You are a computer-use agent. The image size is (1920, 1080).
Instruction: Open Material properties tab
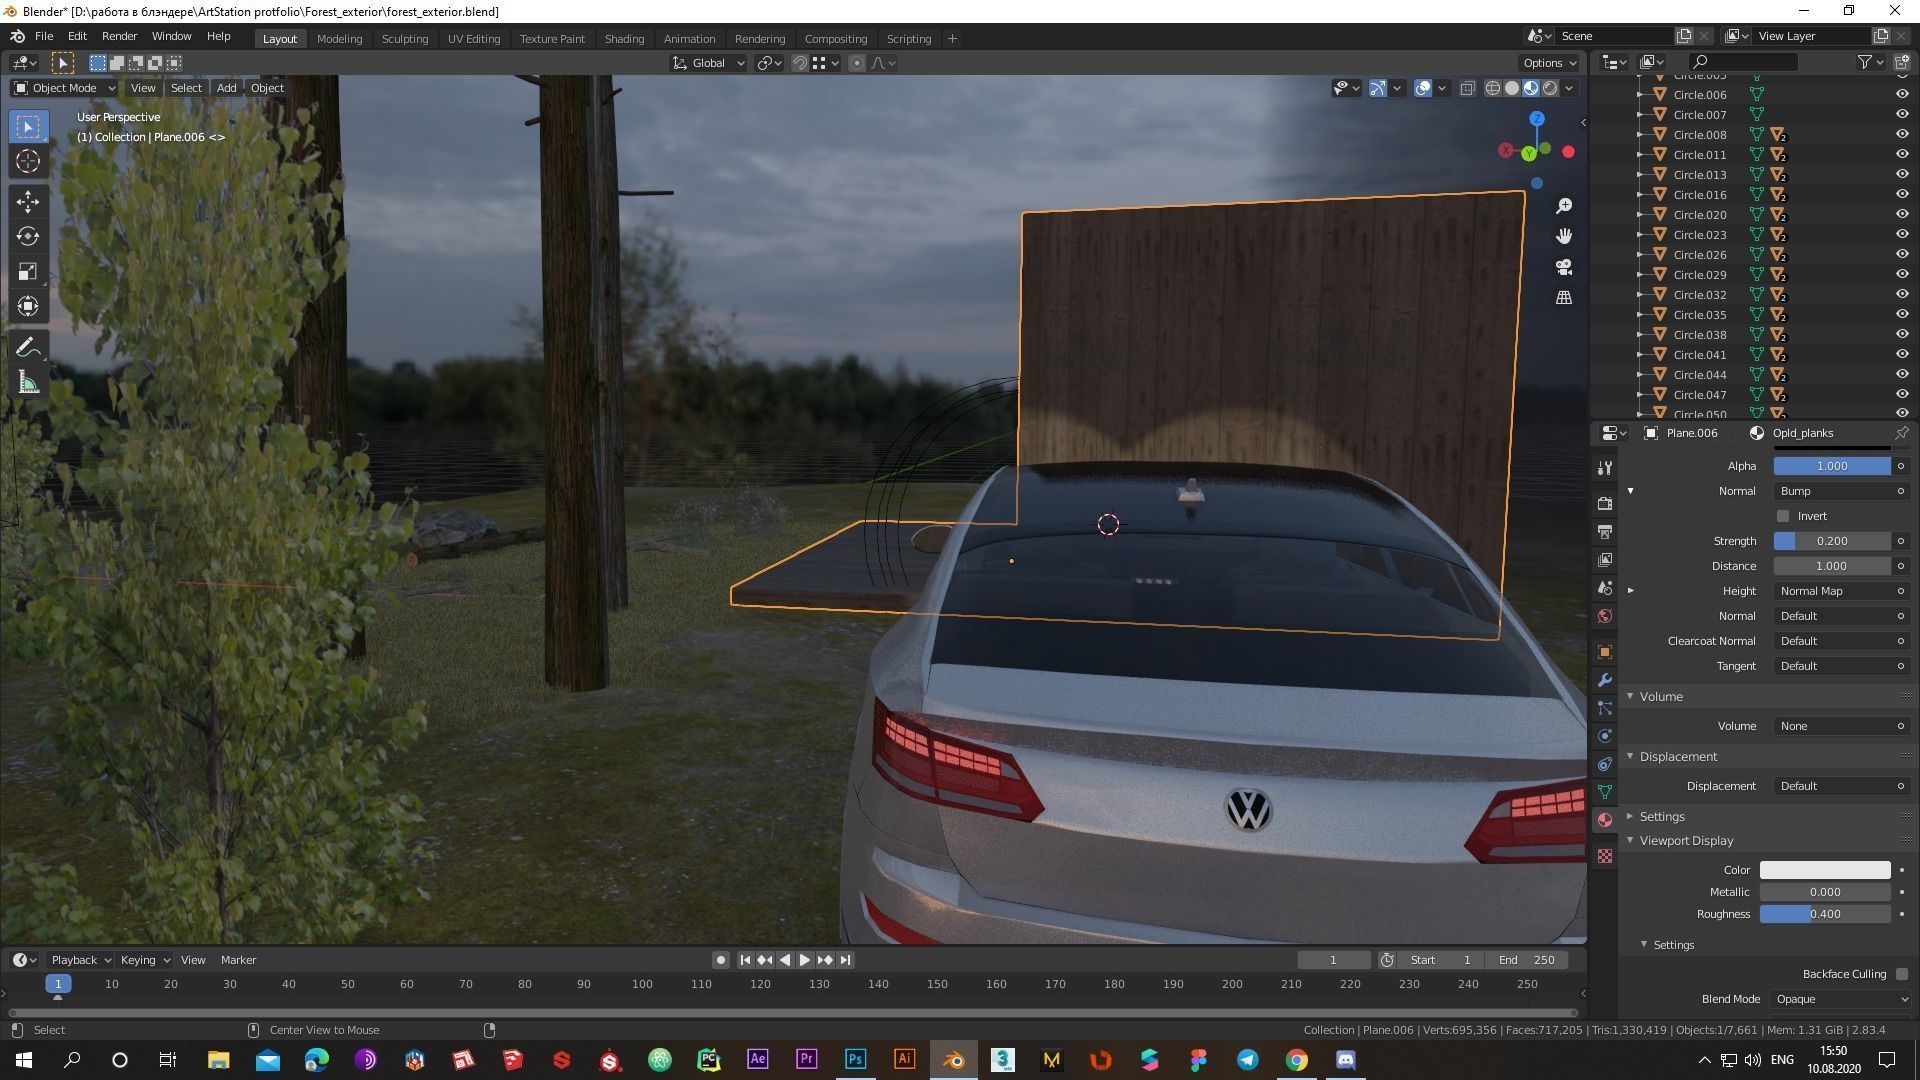(1605, 819)
